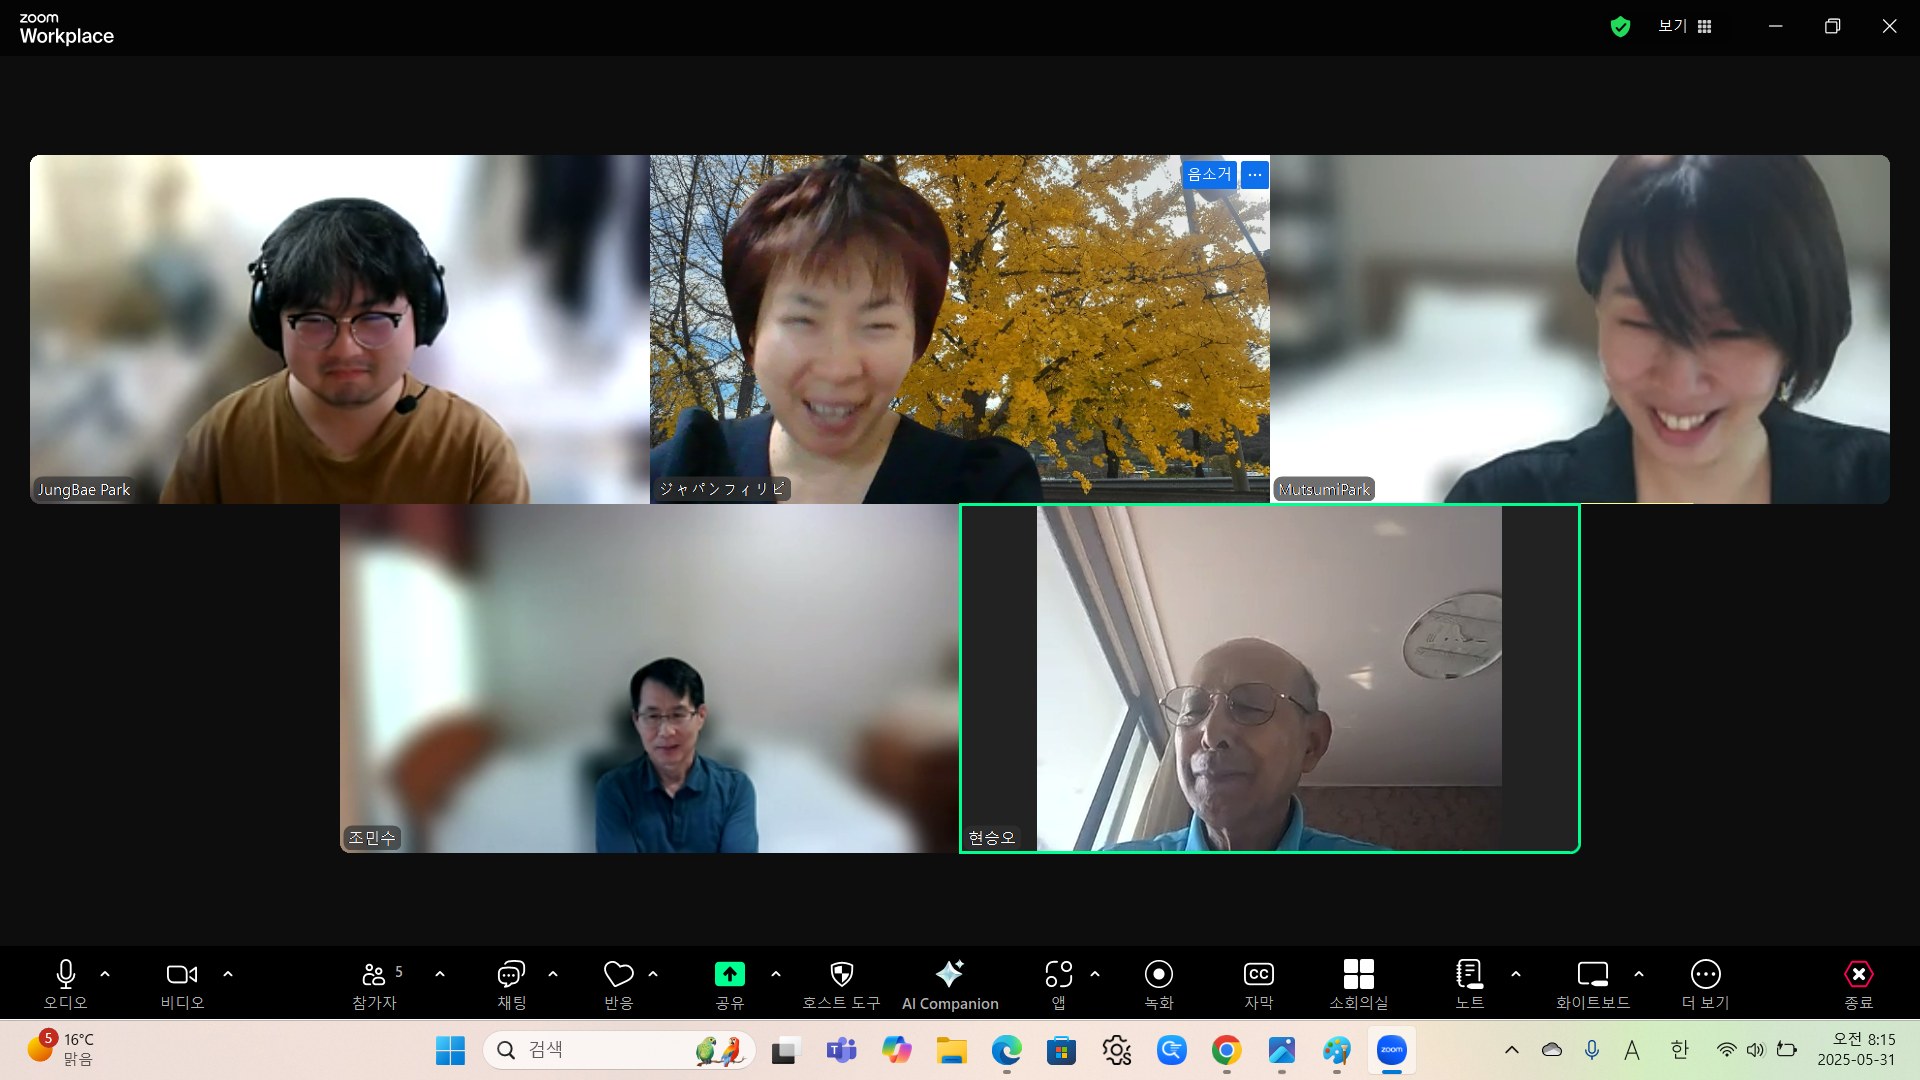Click the Zoom taskbar icon
The image size is (1920, 1080).
coord(1391,1050)
